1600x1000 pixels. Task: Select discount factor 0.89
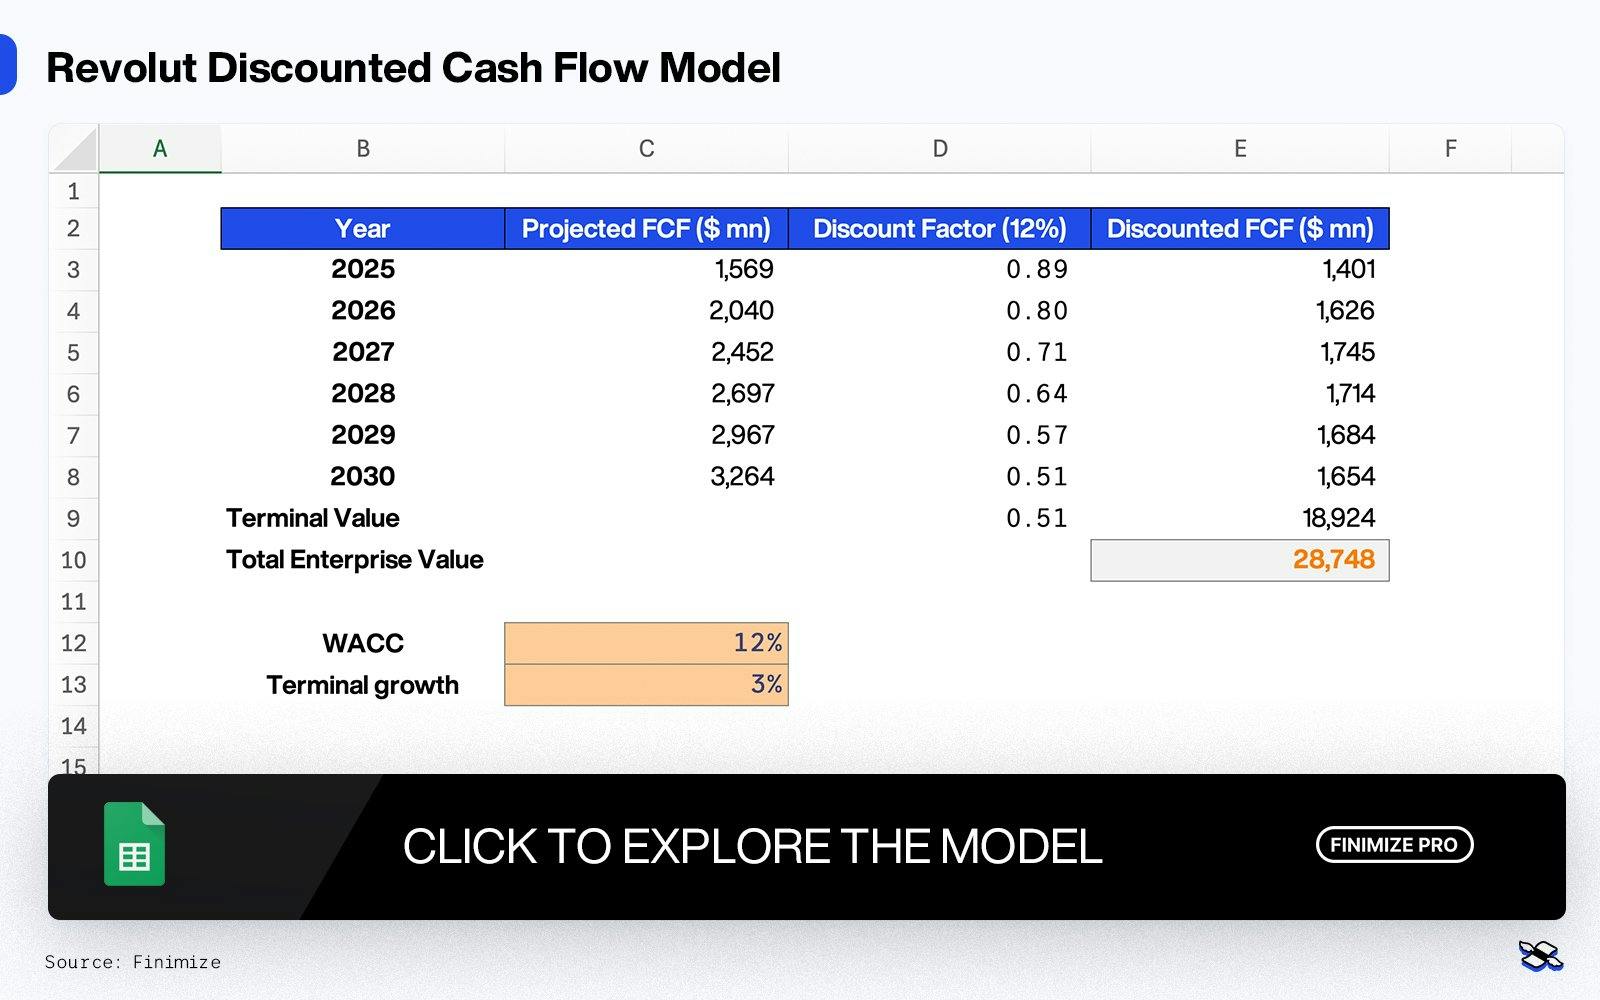[x=940, y=270]
